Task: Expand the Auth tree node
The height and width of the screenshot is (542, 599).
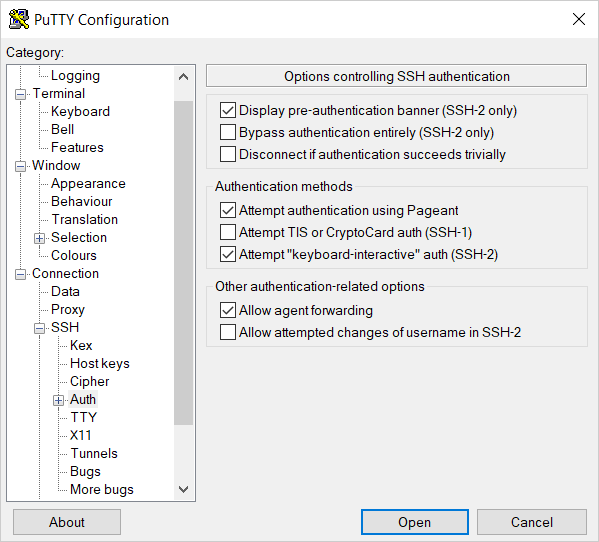Action: tap(58, 400)
